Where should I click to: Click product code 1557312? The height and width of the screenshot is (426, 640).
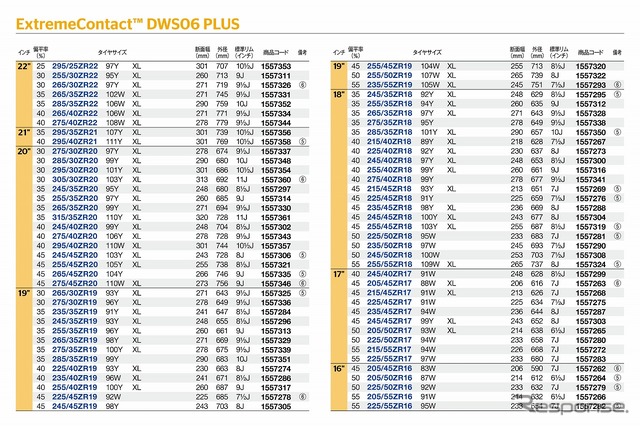[x=591, y=104]
